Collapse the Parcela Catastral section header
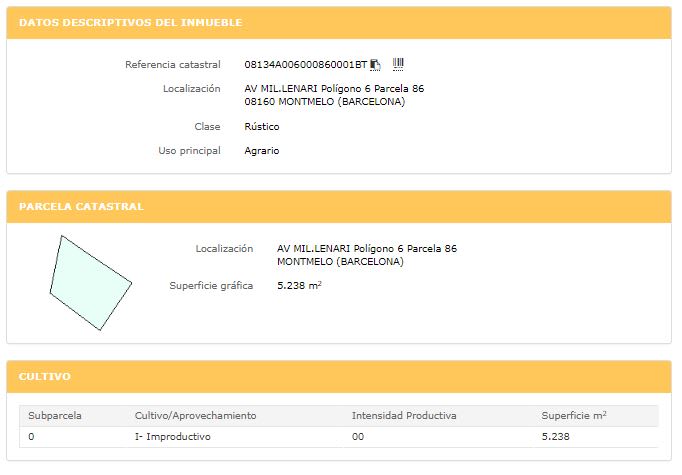Viewport: 682px width, 475px height. (339, 207)
